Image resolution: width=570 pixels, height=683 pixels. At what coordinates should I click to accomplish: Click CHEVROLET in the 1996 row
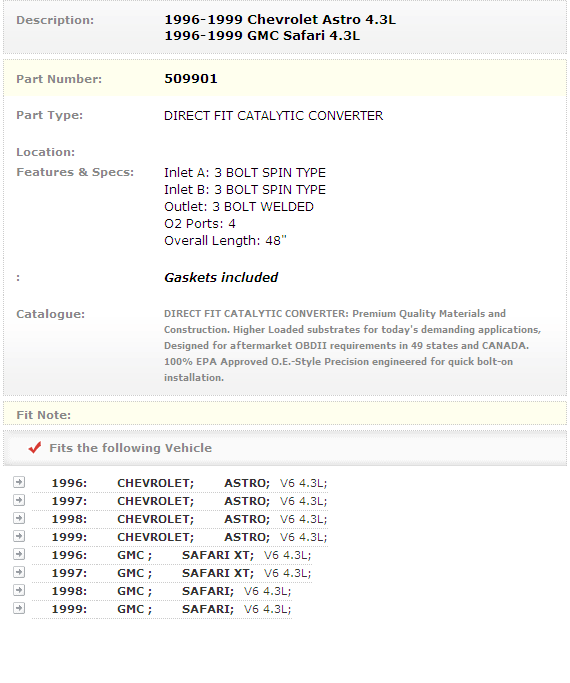[x=155, y=483]
